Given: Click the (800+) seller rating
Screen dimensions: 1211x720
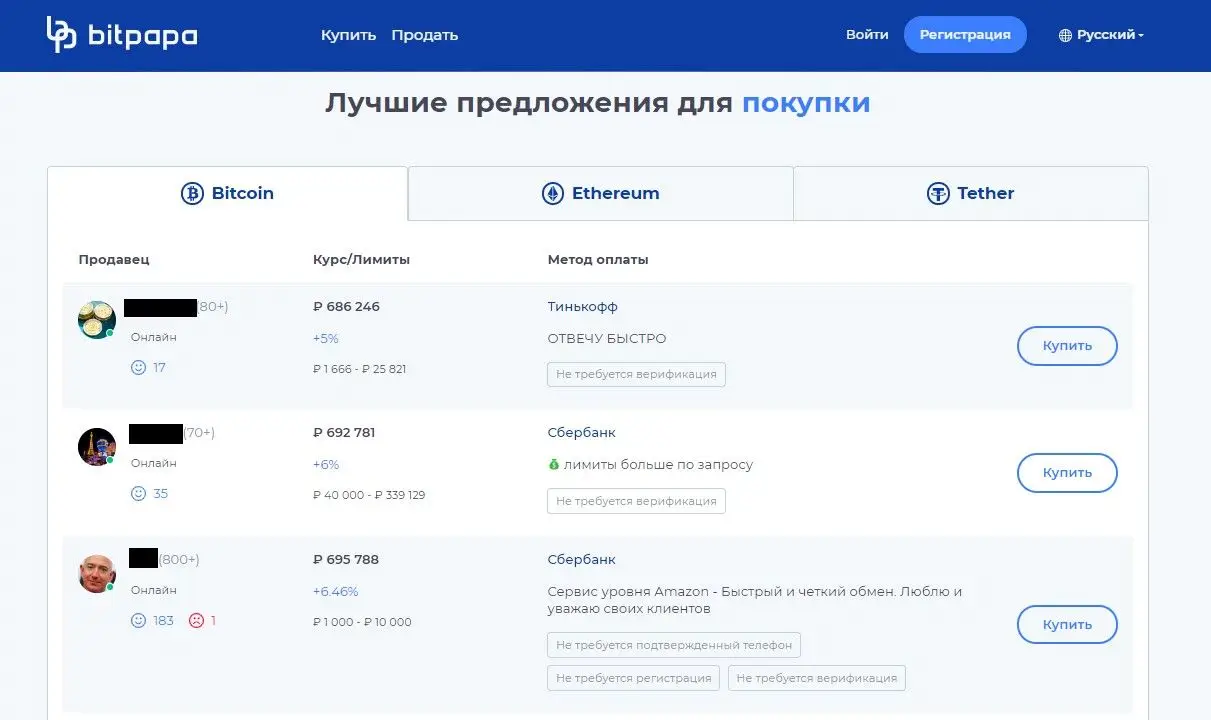Looking at the screenshot, I should coord(179,560).
